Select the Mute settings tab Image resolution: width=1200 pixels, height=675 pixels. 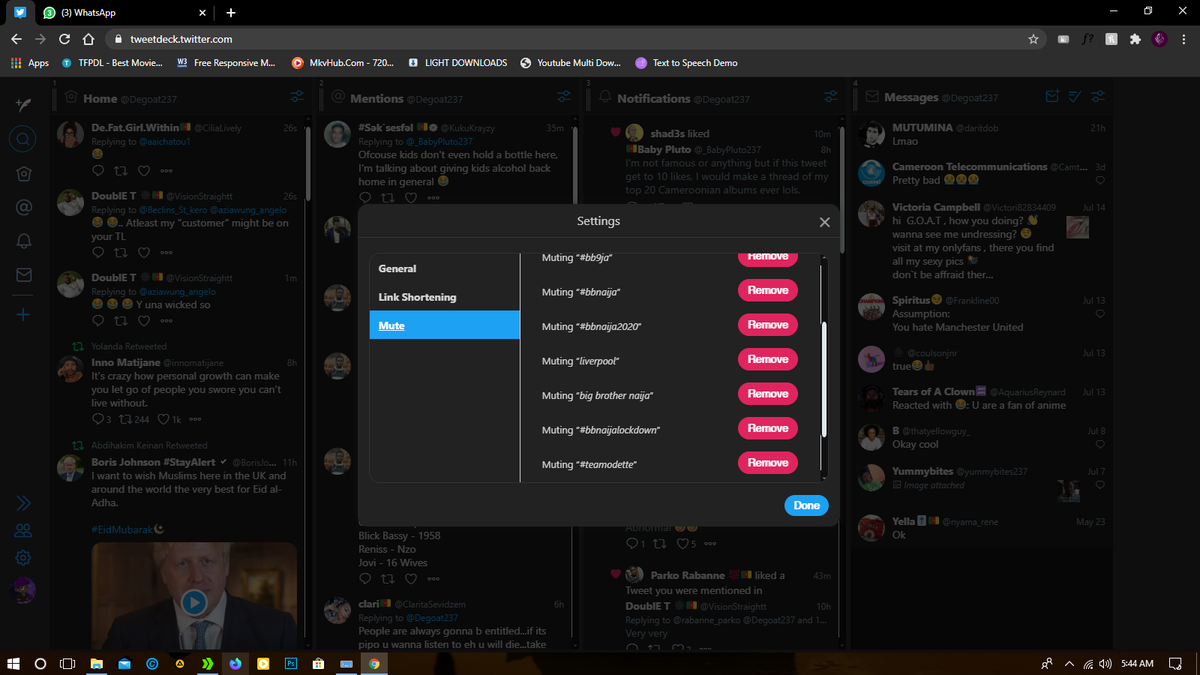point(445,325)
